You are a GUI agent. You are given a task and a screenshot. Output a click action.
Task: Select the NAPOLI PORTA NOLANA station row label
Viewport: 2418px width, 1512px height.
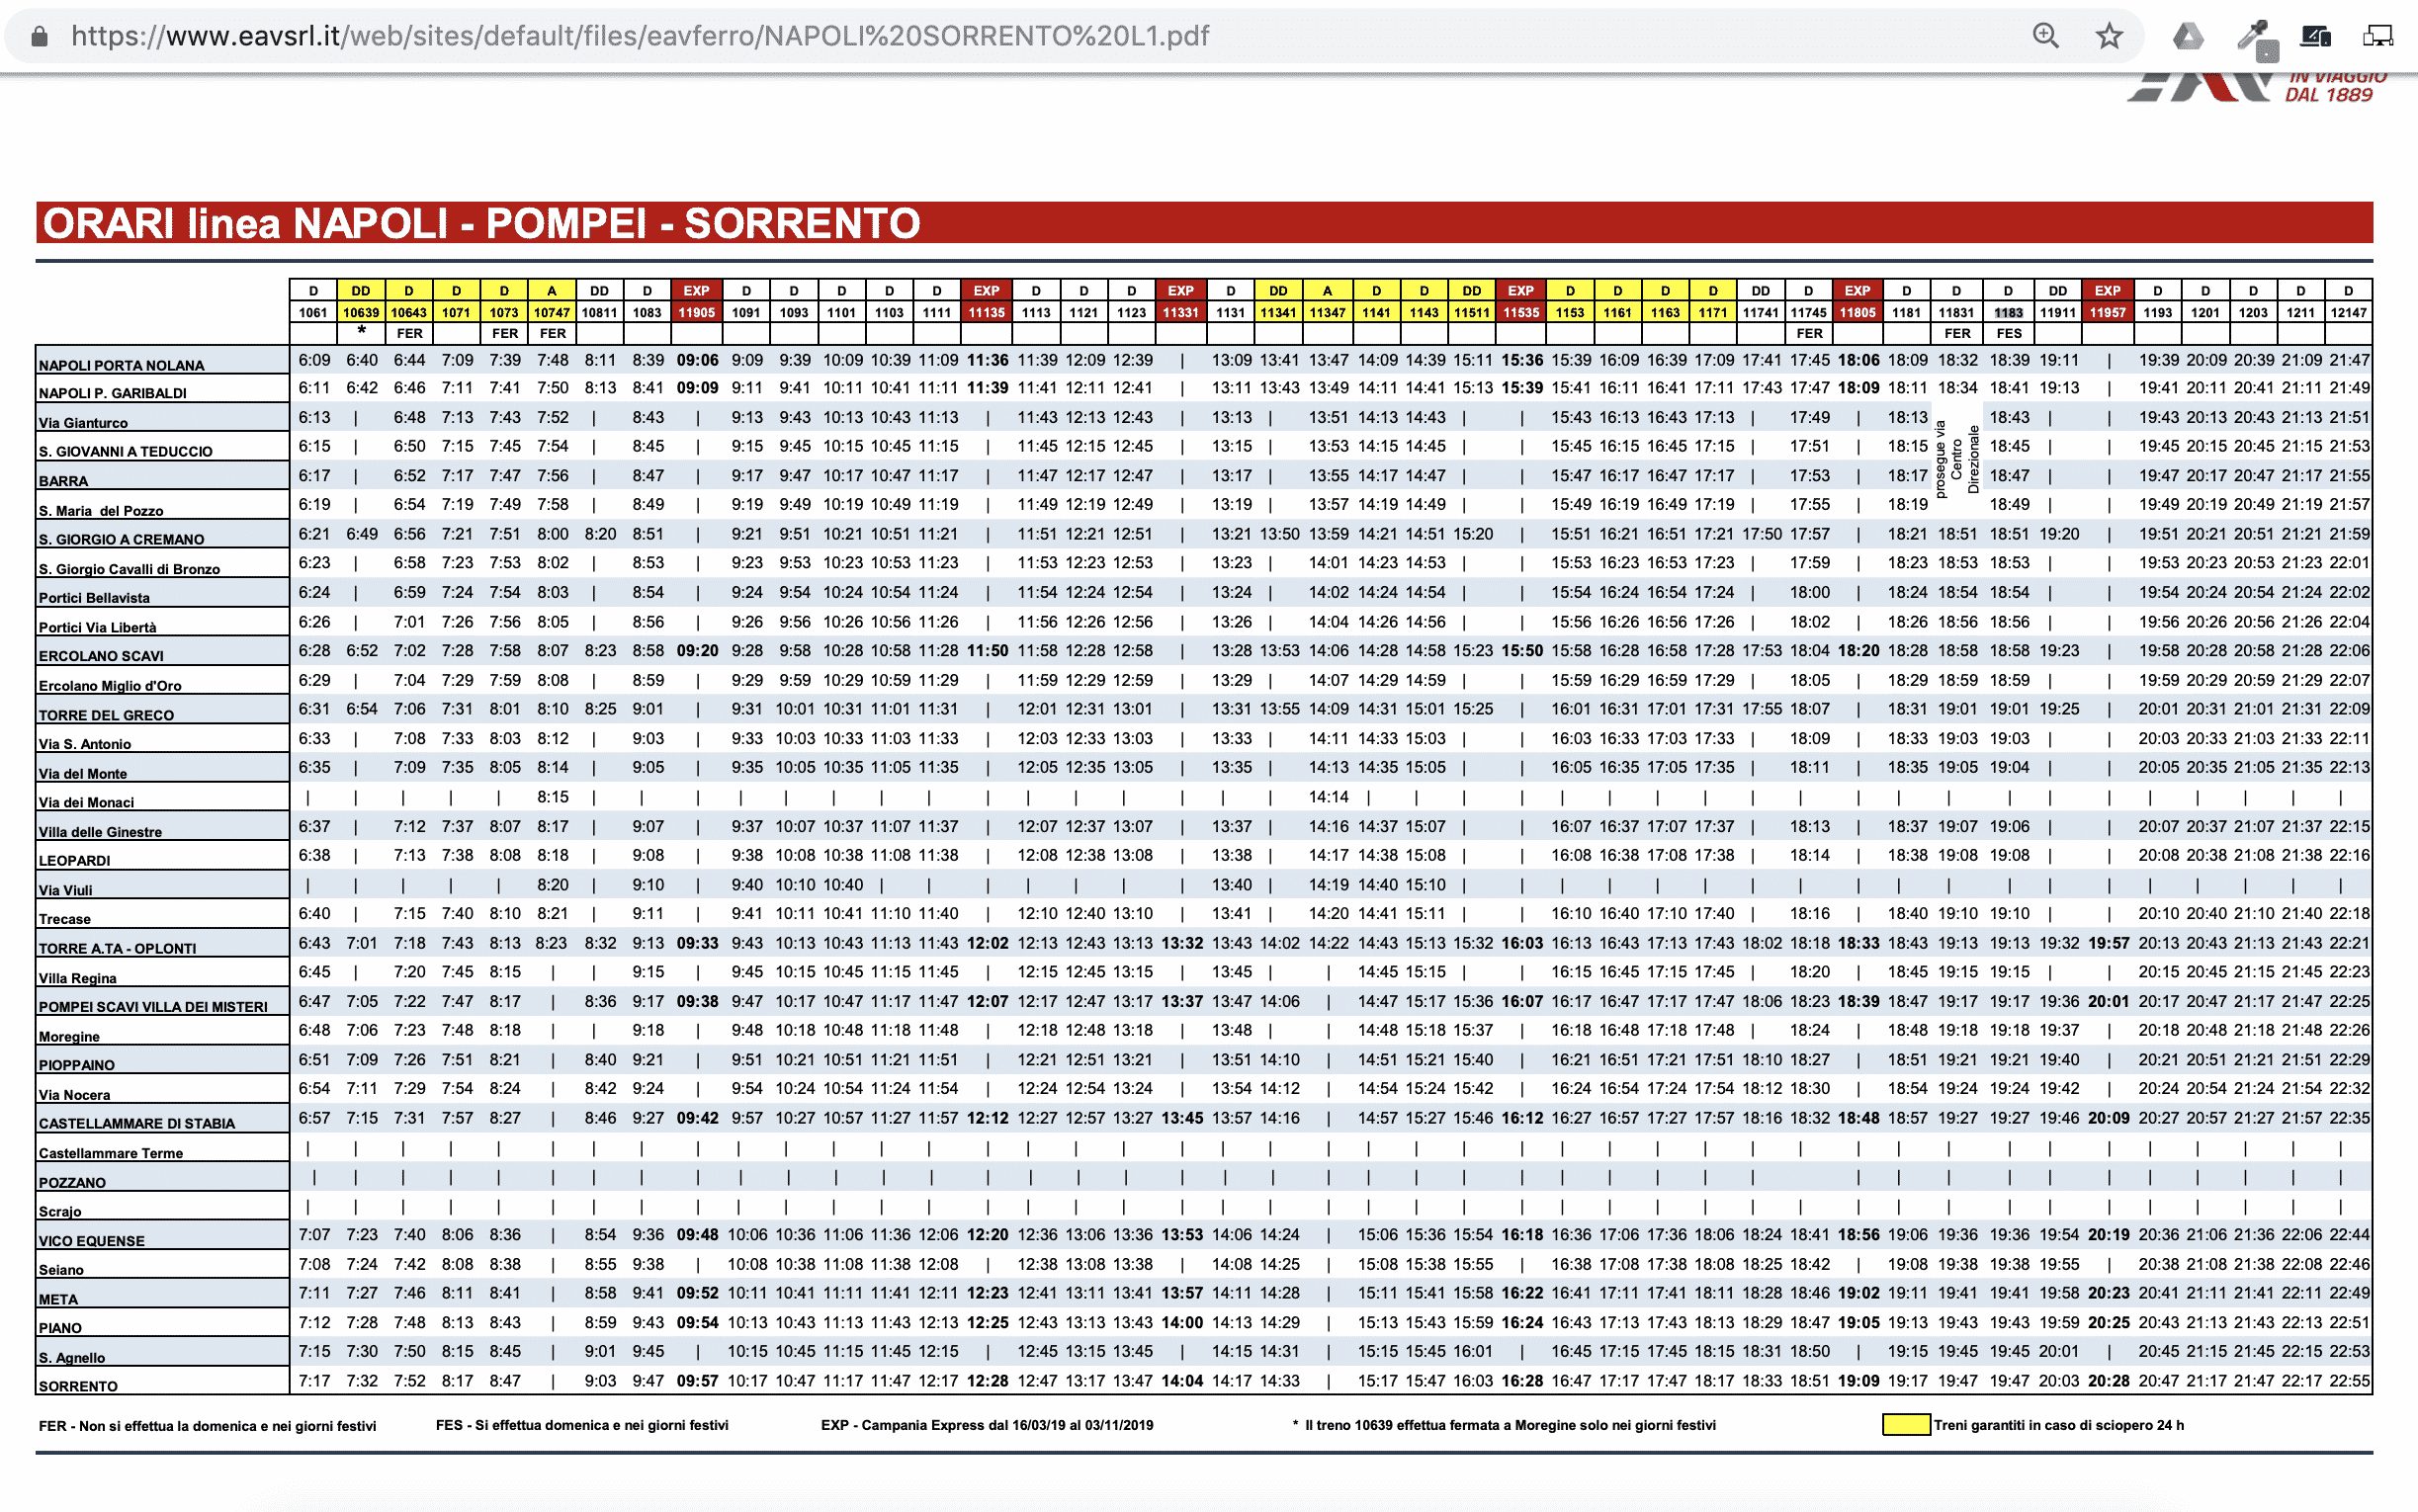pyautogui.click(x=121, y=366)
